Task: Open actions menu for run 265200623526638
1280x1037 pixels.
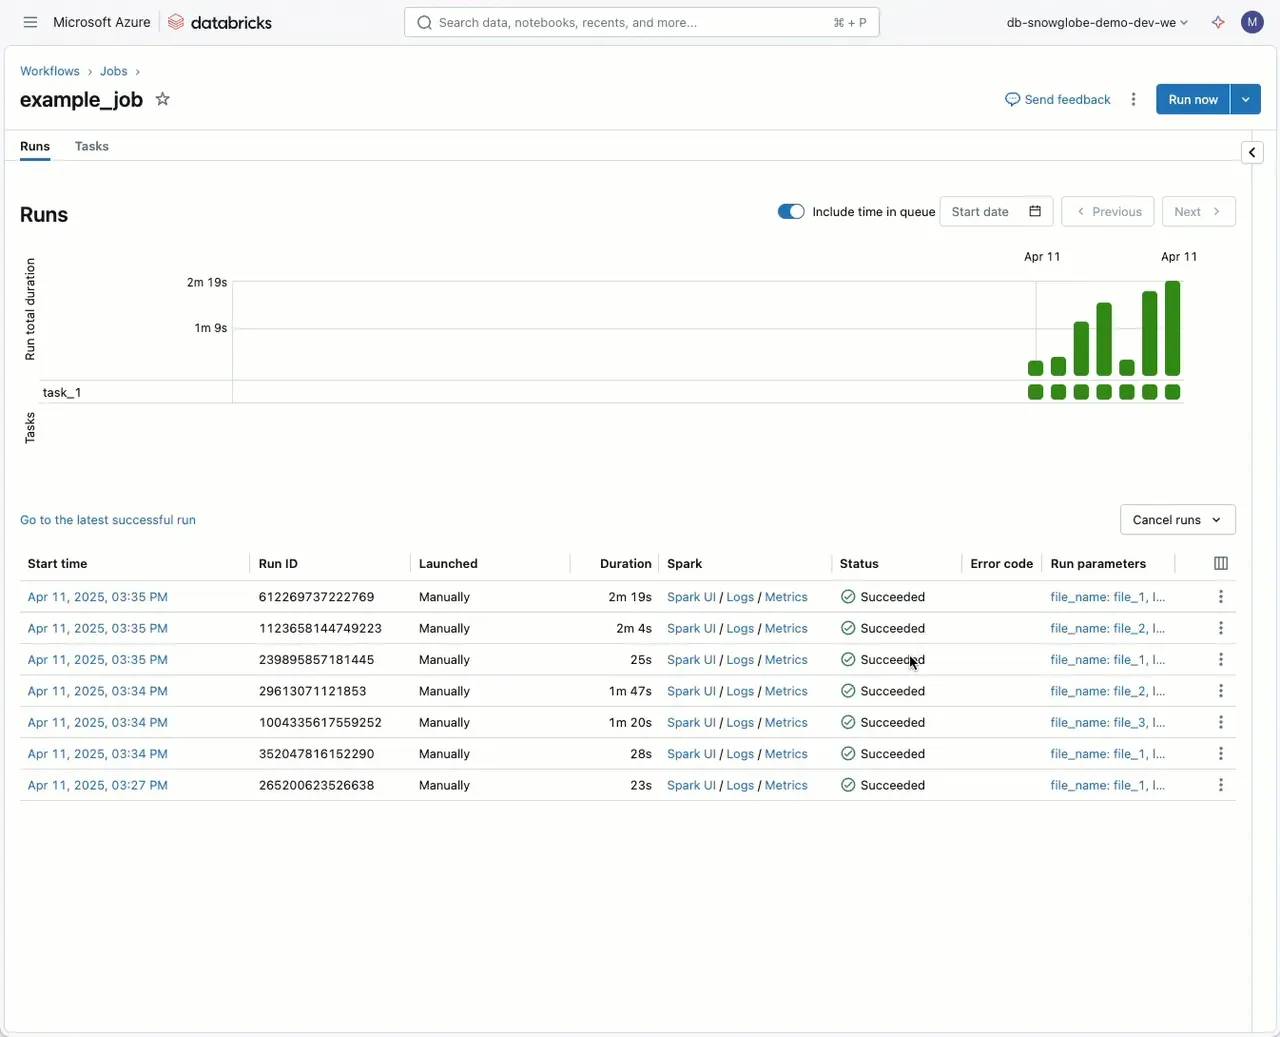Action: click(x=1221, y=785)
